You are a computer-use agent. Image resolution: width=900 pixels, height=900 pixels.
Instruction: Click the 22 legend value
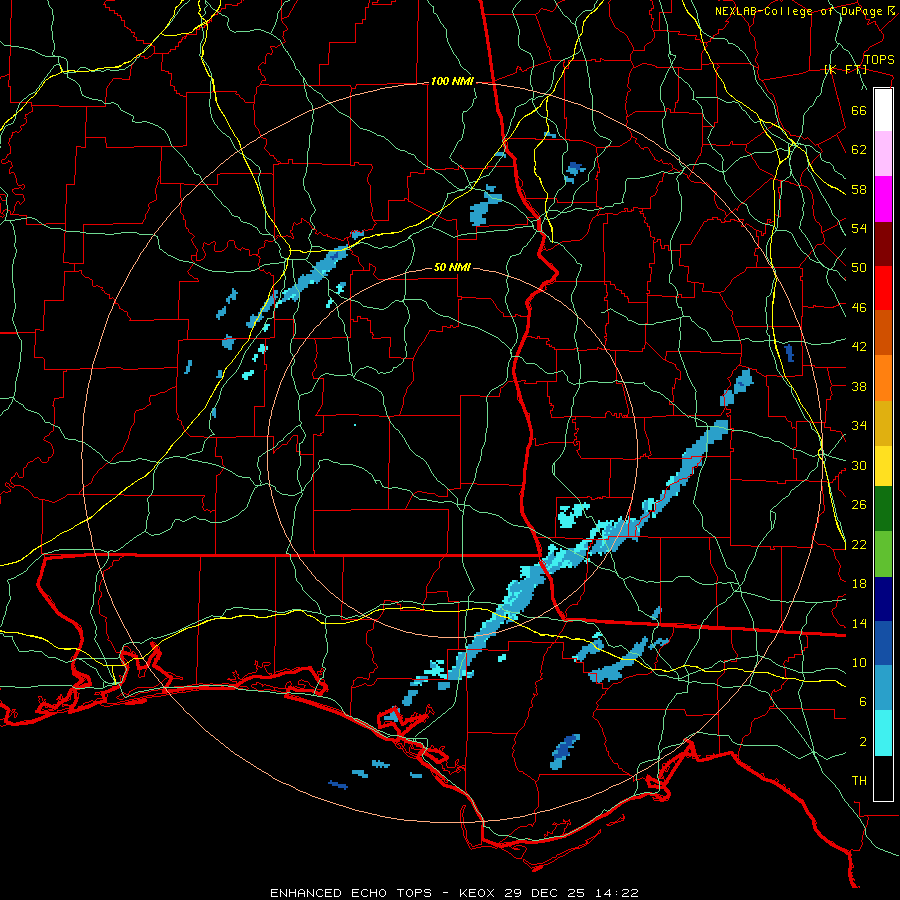tap(859, 544)
